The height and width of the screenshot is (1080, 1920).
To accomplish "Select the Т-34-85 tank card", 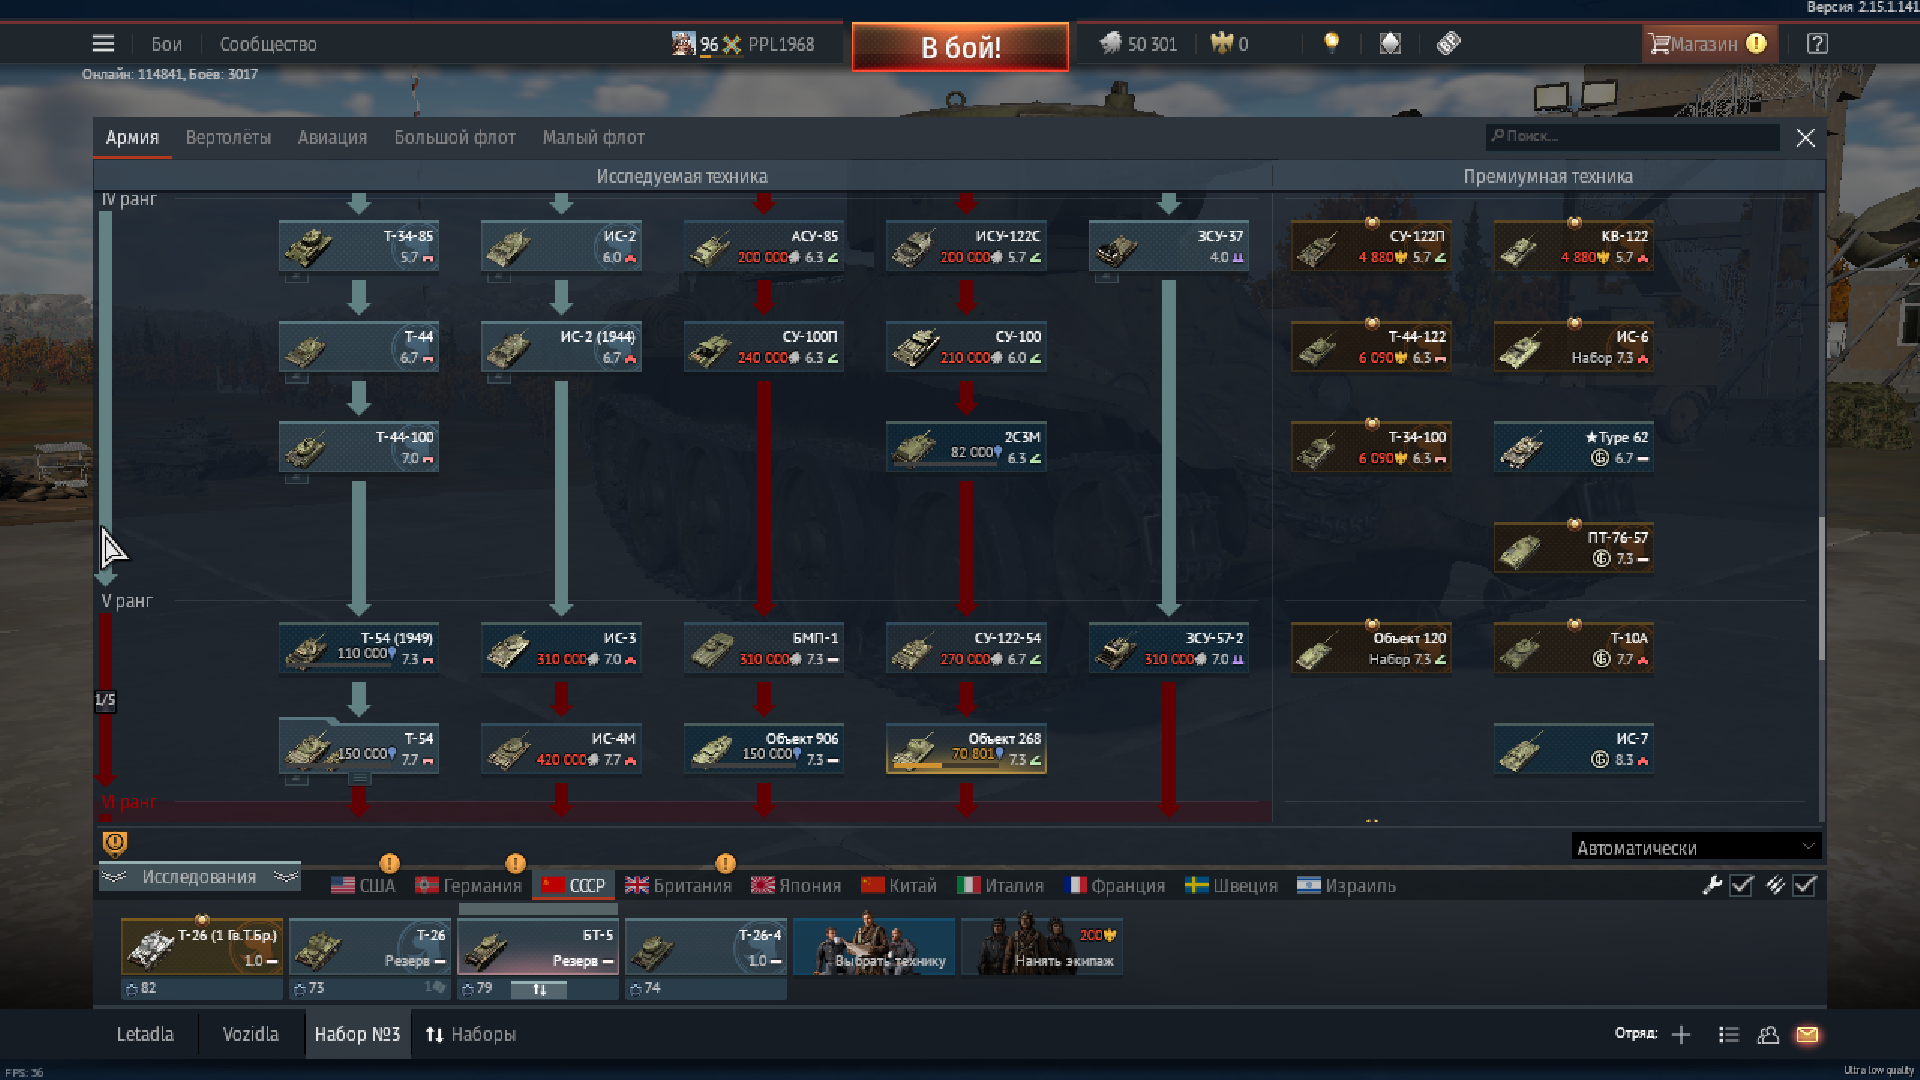I will tap(359, 246).
